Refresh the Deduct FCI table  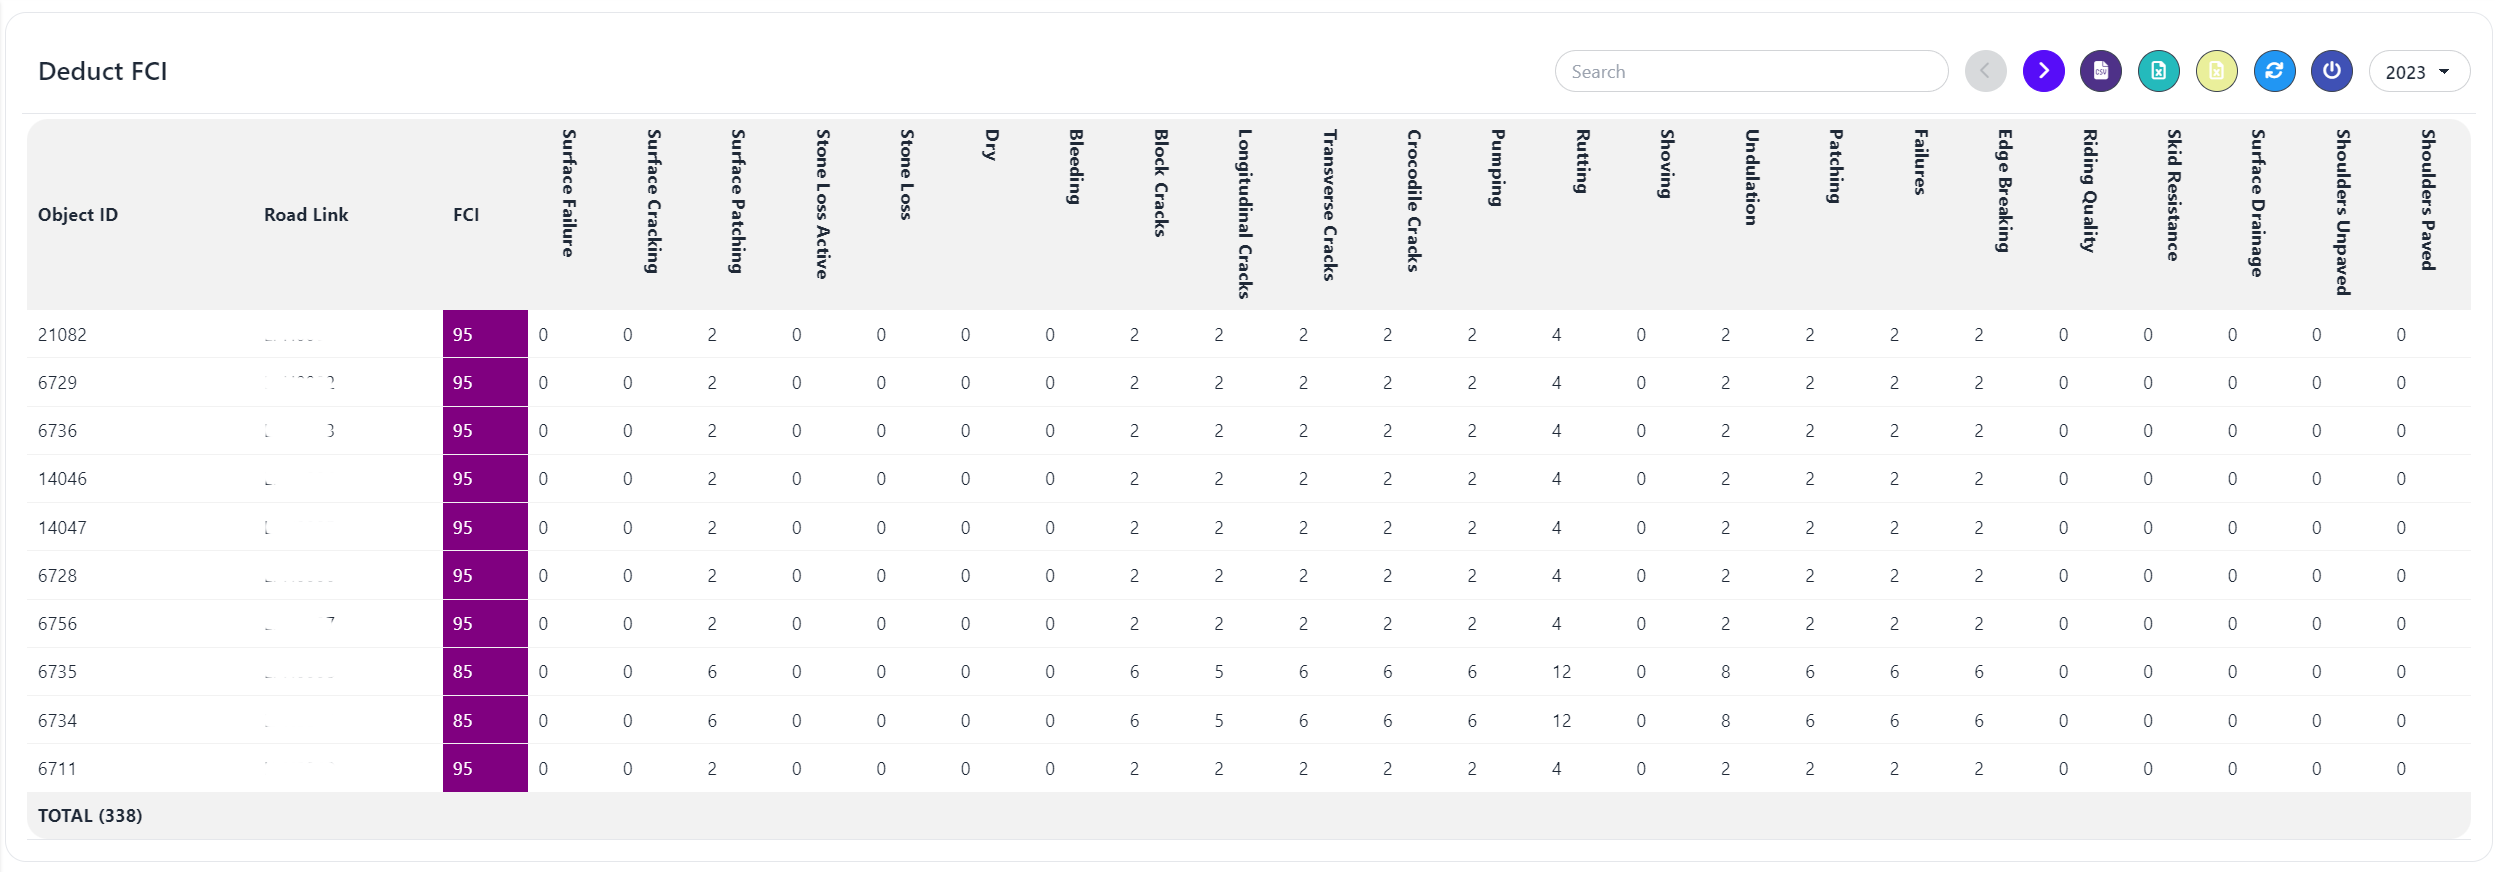pyautogui.click(x=2274, y=71)
